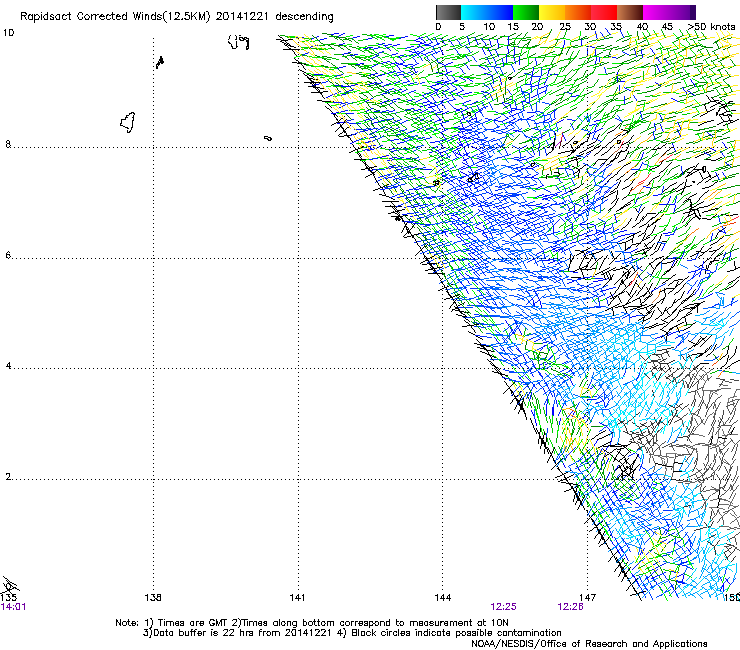Screen dimensions: 740x650
Task: Click the small island outline near 10N, 140
Action: pos(238,42)
